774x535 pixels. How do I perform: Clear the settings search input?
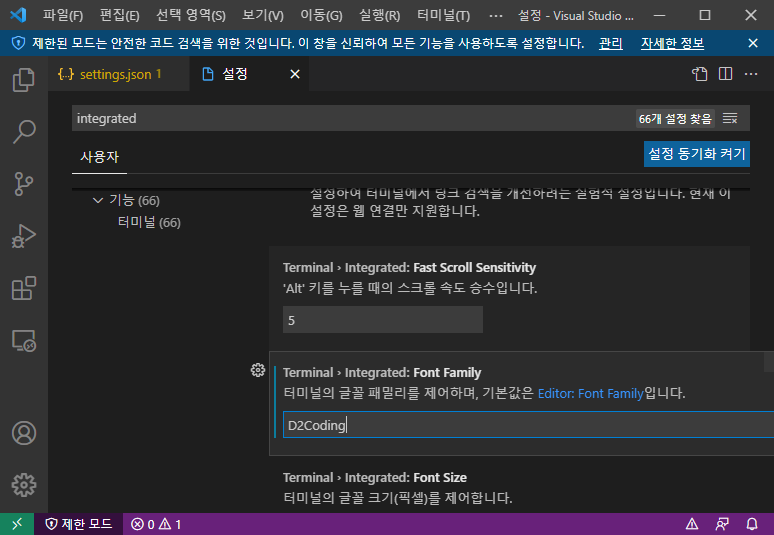point(730,118)
